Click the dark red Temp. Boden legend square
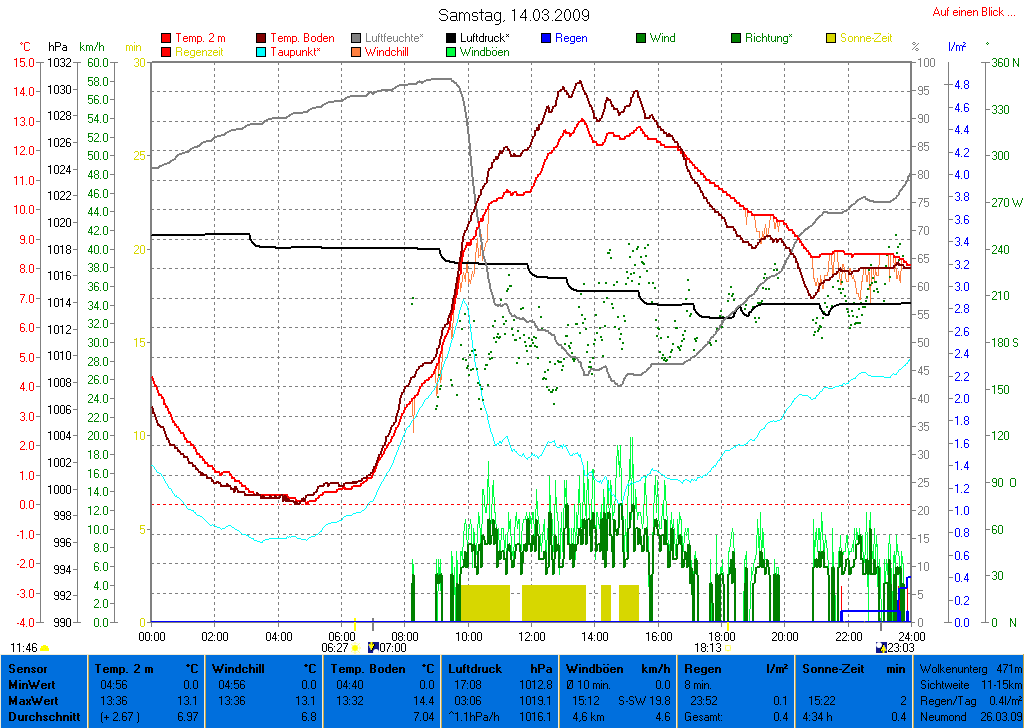This screenshot has width=1024, height=728. click(262, 38)
